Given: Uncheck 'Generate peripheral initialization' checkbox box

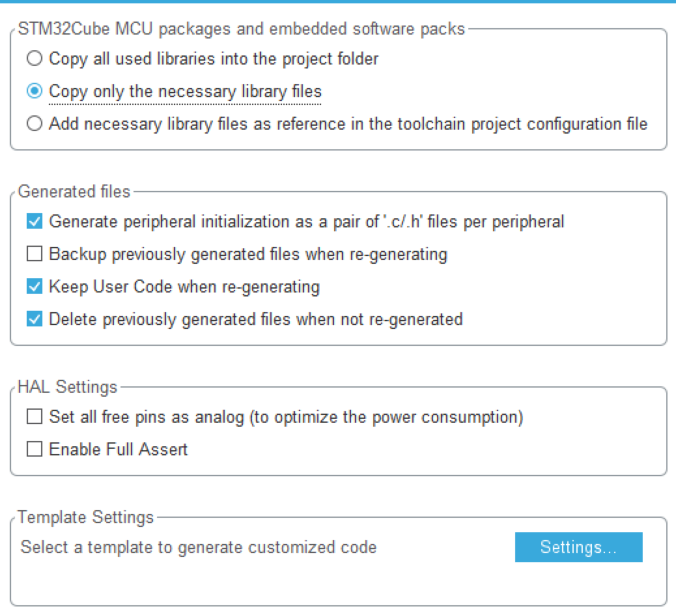Looking at the screenshot, I should click(35, 221).
